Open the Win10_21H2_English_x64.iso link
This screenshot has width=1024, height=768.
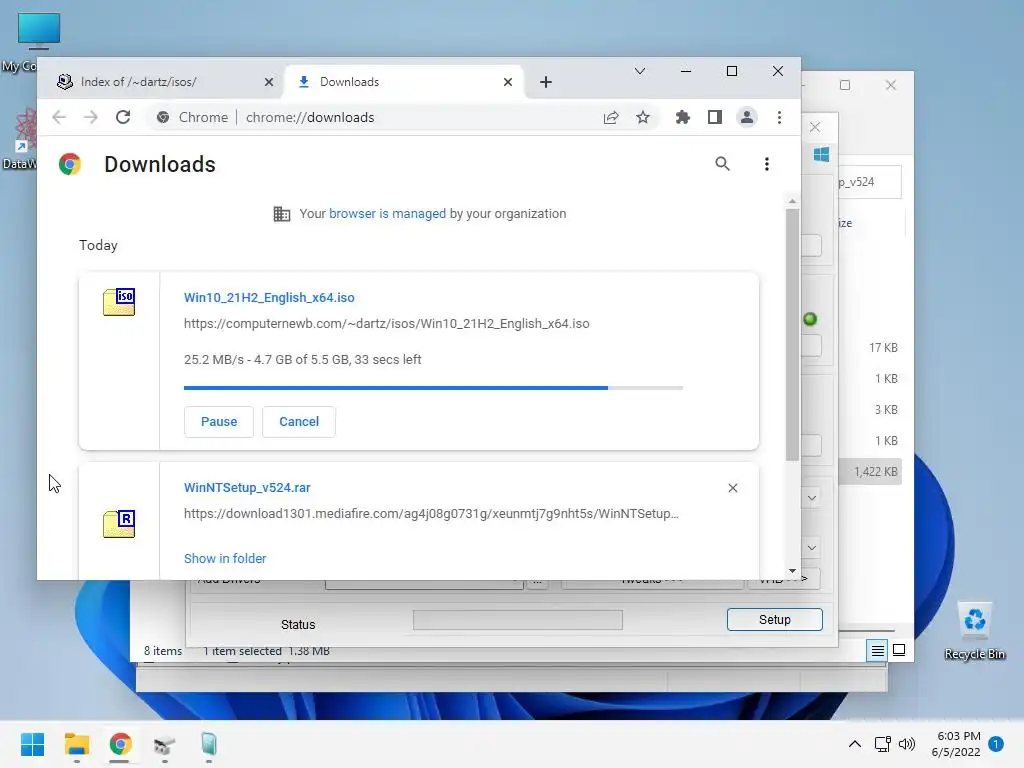[269, 298]
